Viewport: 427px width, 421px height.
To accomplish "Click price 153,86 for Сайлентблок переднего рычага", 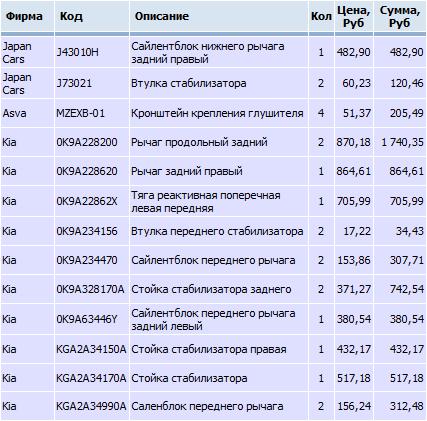I will [354, 260].
